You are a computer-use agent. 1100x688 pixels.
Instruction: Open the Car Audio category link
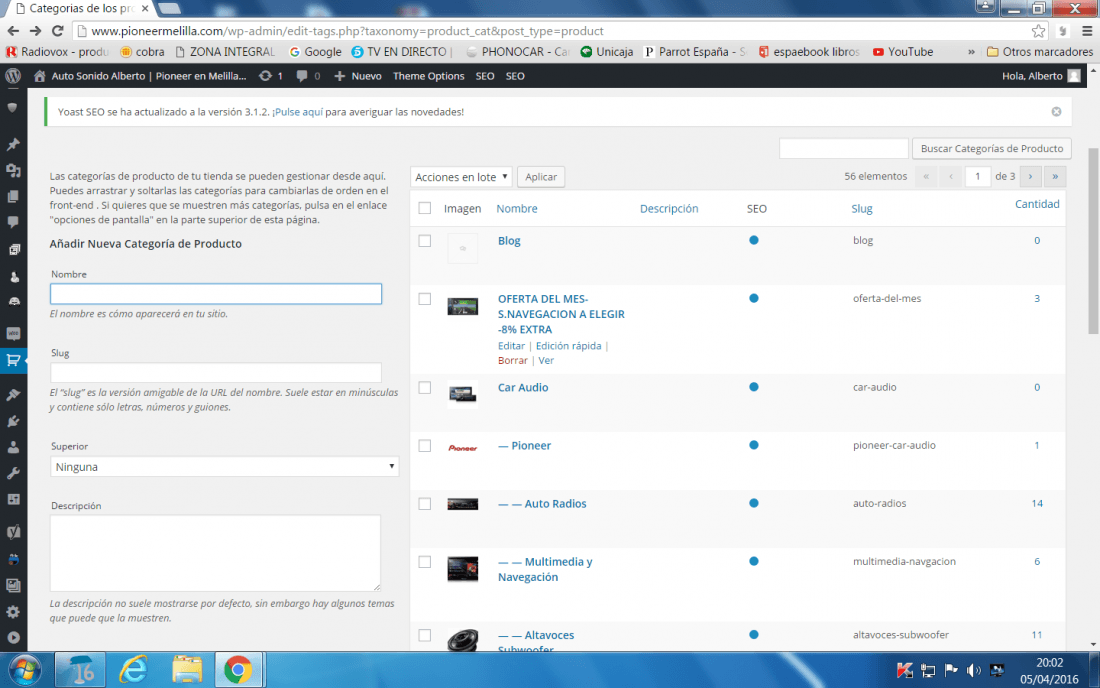[x=523, y=387]
